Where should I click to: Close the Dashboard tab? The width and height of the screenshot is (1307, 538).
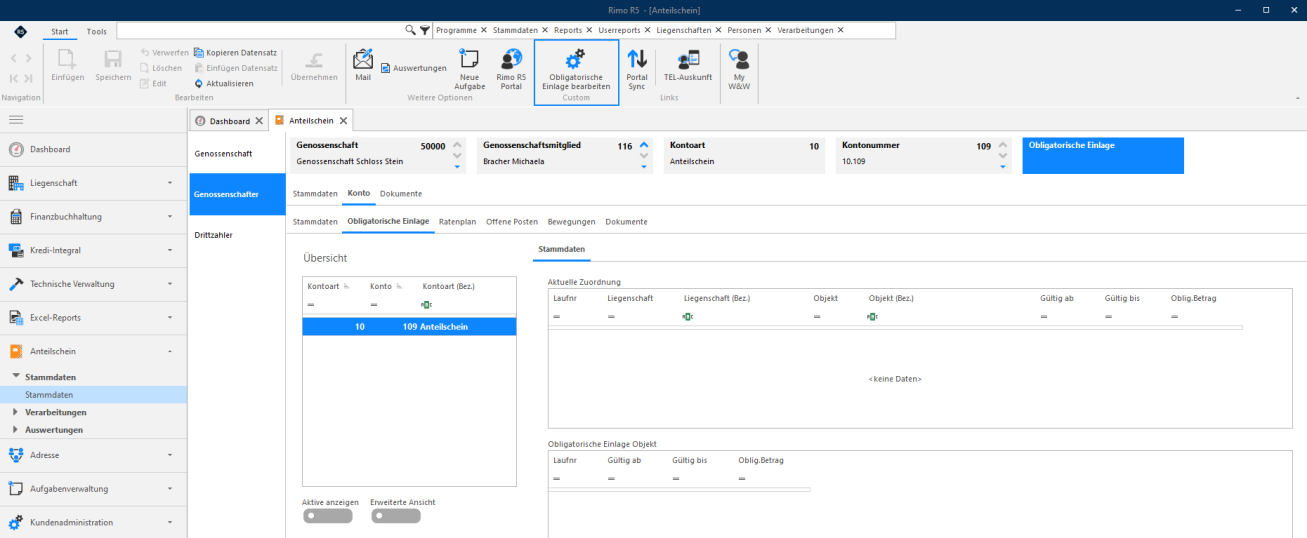[x=259, y=121]
